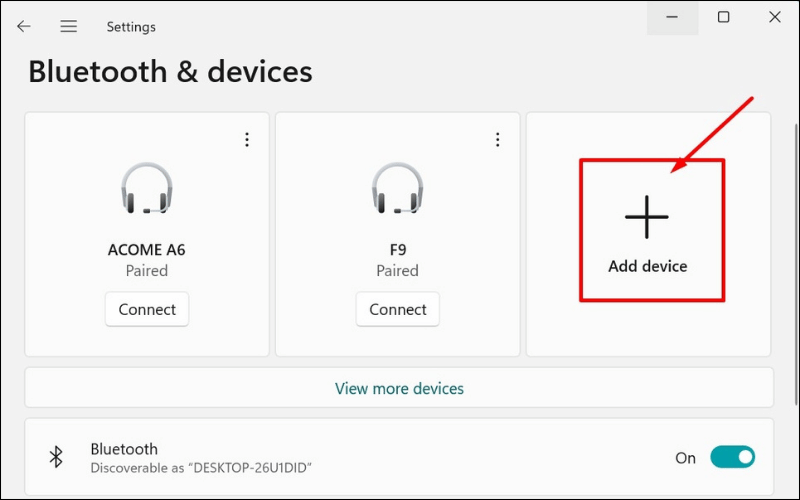The image size is (800, 500).
Task: Close the Settings window
Action: click(x=774, y=17)
